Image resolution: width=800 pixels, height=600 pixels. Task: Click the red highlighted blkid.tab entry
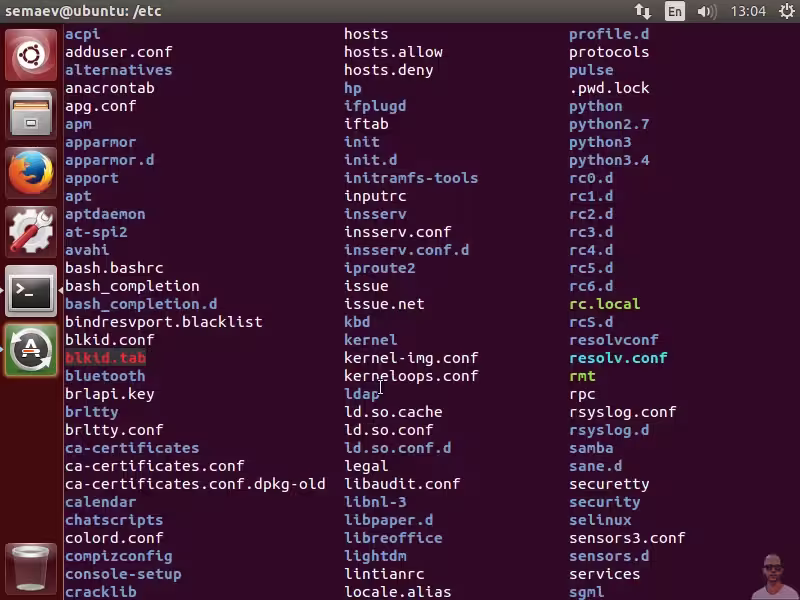click(105, 358)
